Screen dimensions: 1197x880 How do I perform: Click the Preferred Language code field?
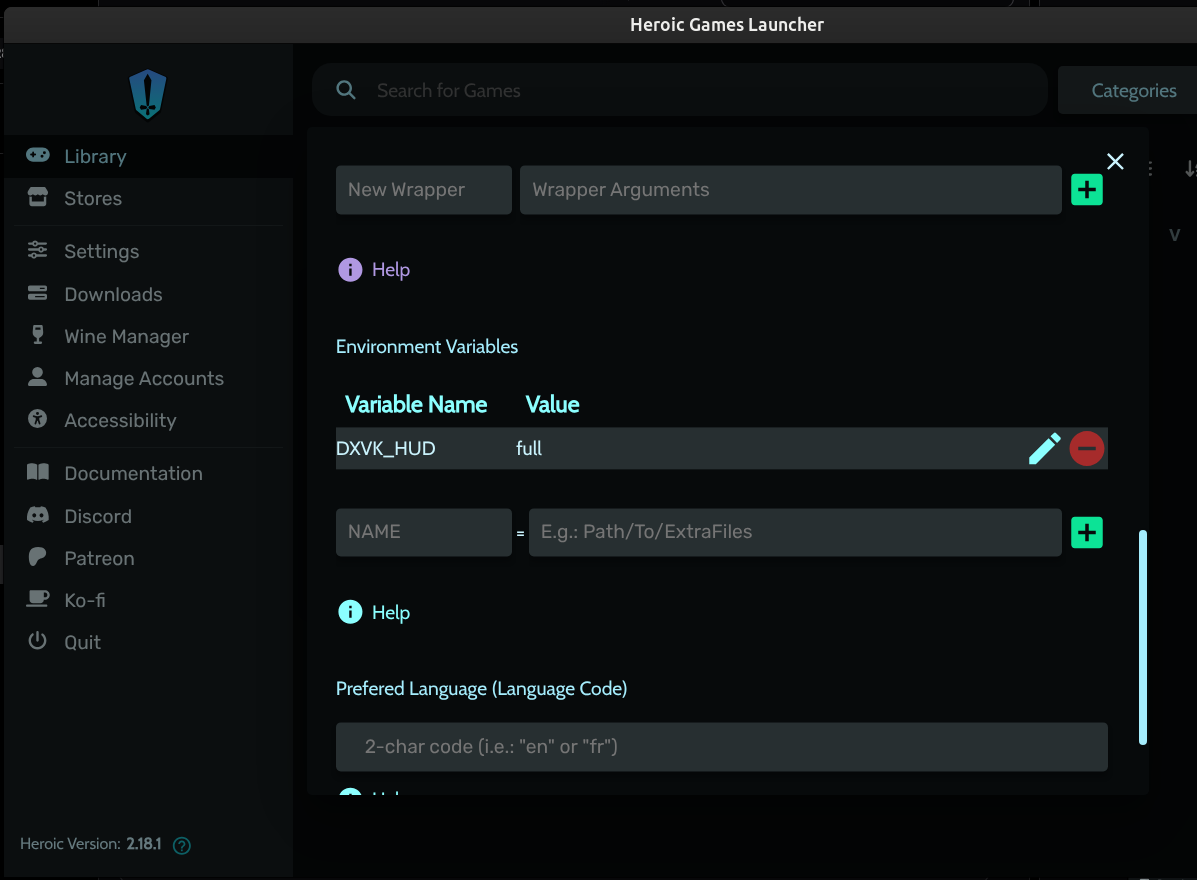point(721,746)
